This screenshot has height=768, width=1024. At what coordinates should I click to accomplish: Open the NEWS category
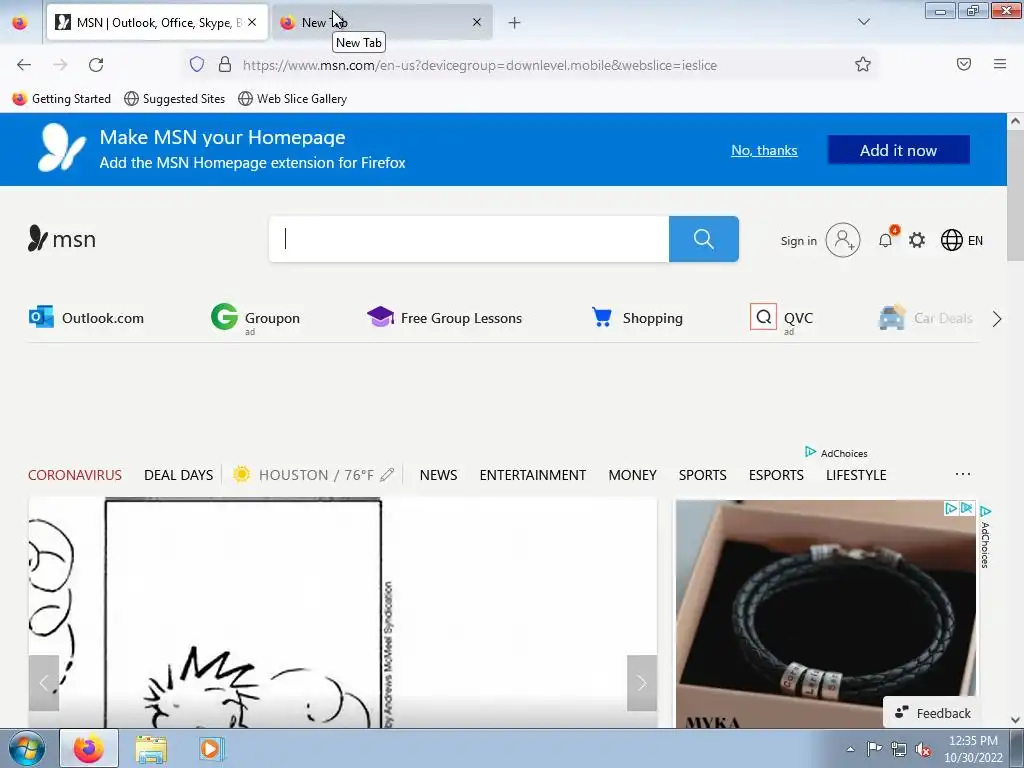[x=438, y=475]
